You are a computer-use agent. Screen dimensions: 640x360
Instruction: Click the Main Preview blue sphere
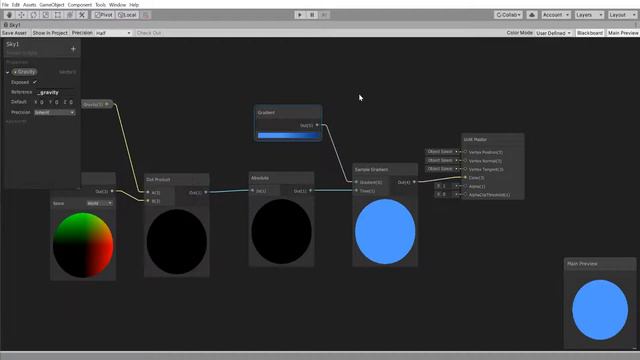tap(600, 310)
